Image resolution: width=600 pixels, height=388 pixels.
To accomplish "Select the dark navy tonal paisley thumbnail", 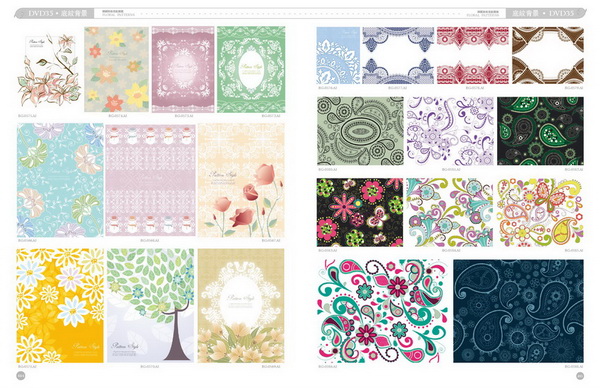I will click(x=518, y=311).
